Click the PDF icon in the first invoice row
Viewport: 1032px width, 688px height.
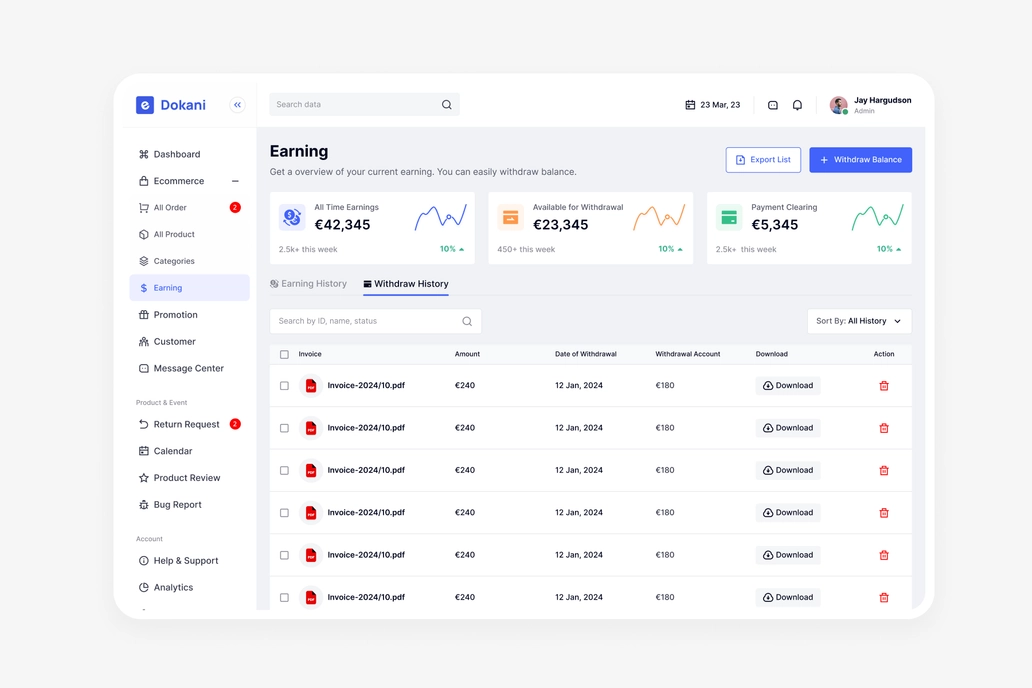pos(311,386)
